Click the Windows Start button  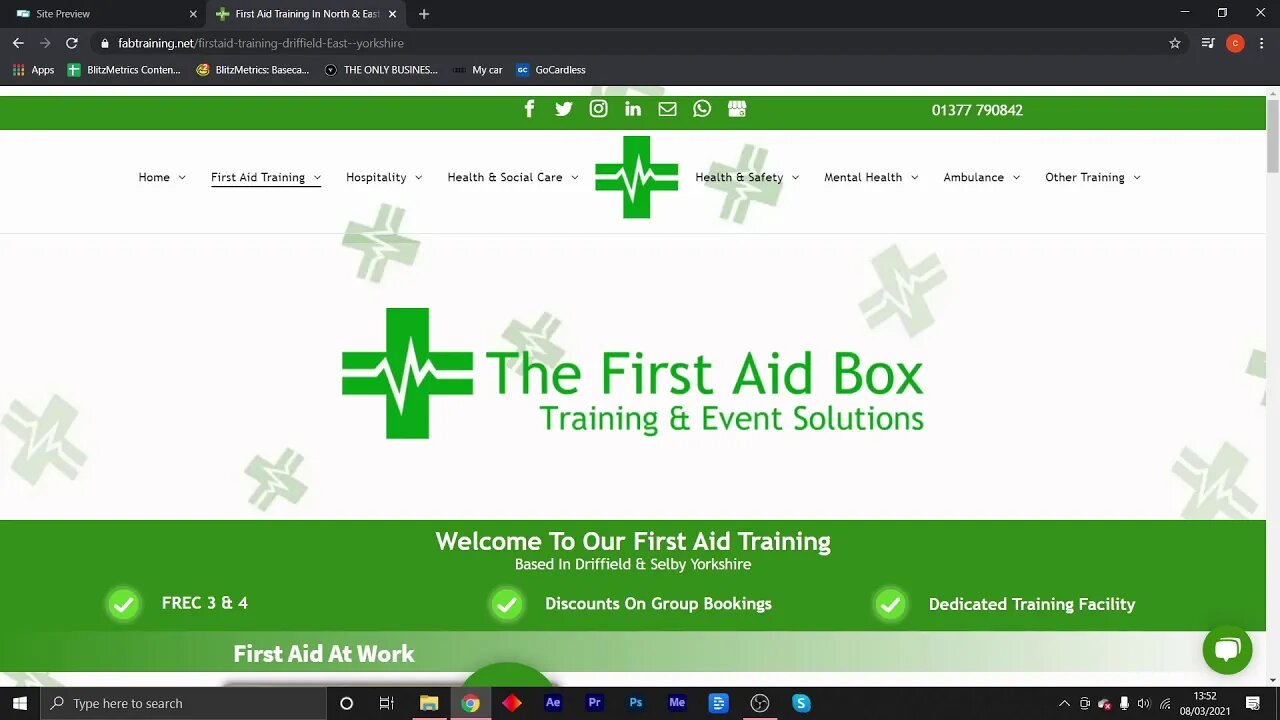(x=20, y=703)
